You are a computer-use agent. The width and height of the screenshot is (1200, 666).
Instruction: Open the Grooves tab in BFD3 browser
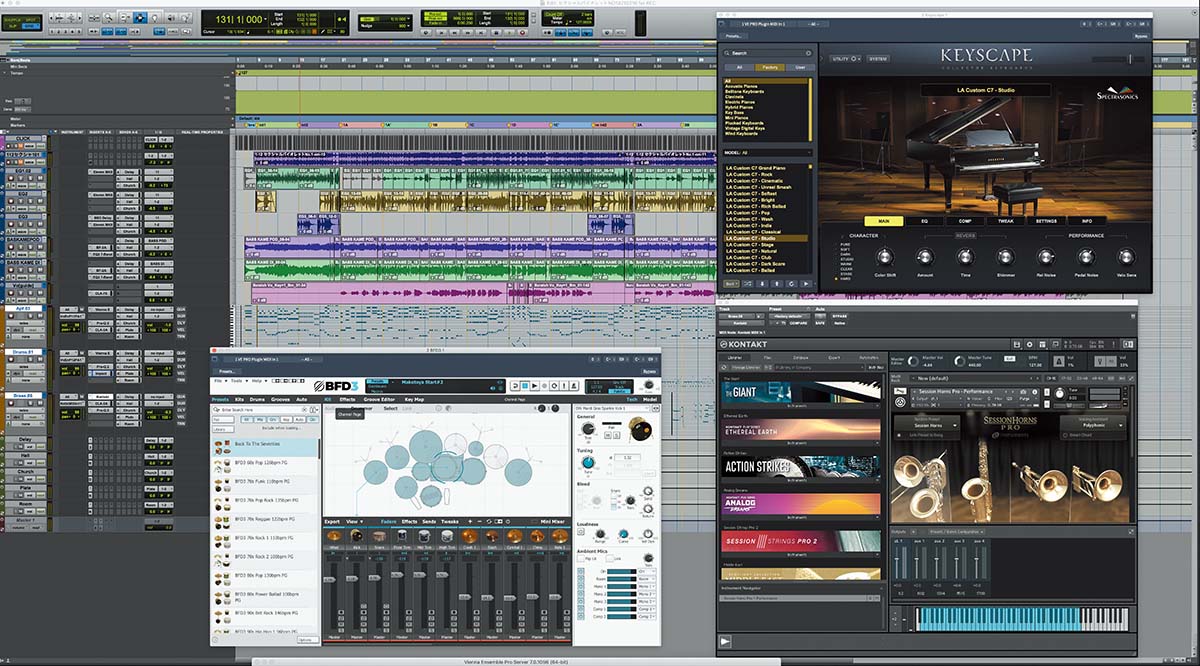tap(280, 399)
